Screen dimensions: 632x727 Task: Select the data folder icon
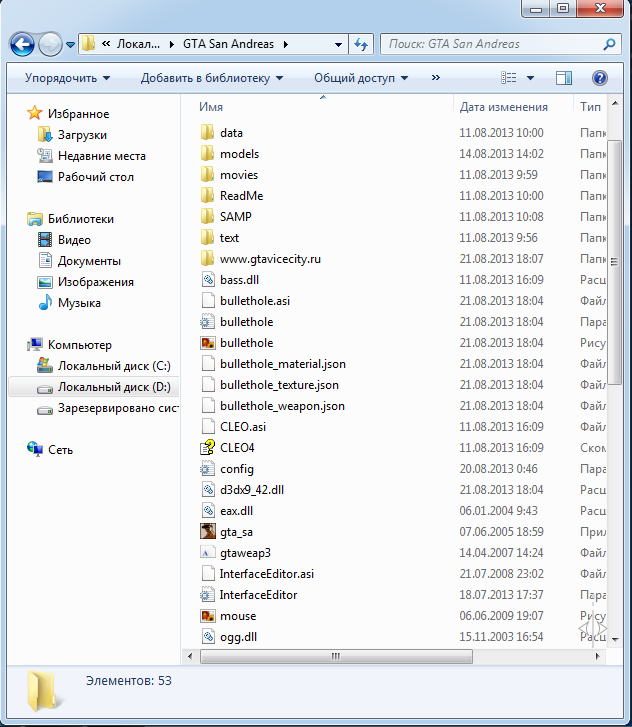207,133
